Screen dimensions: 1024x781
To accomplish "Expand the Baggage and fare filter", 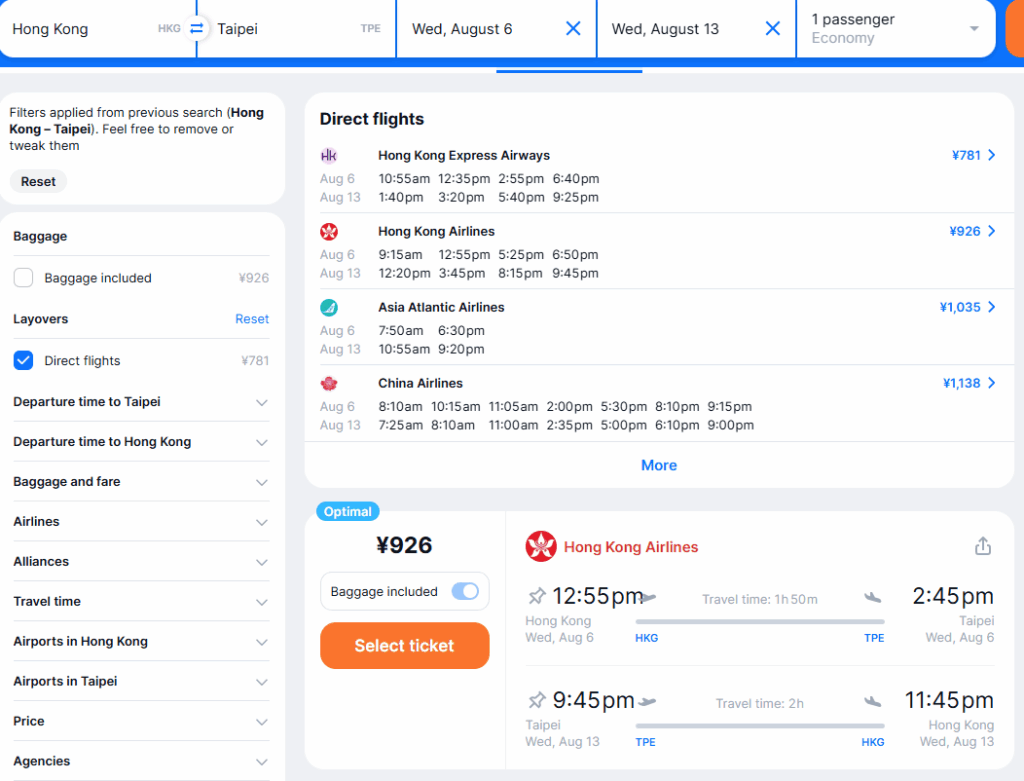I will point(141,482).
